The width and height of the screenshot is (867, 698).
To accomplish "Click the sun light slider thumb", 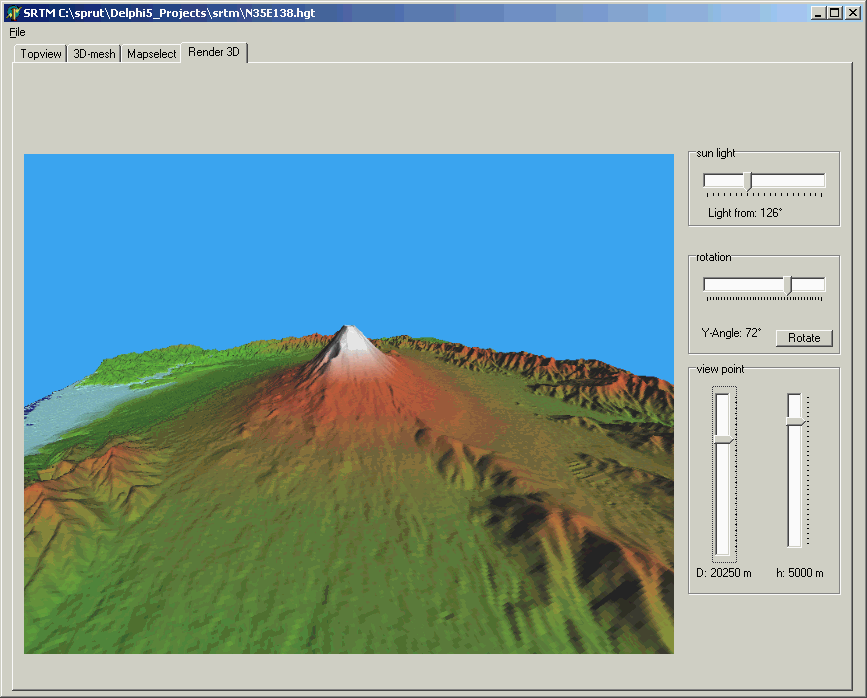I will [x=748, y=181].
